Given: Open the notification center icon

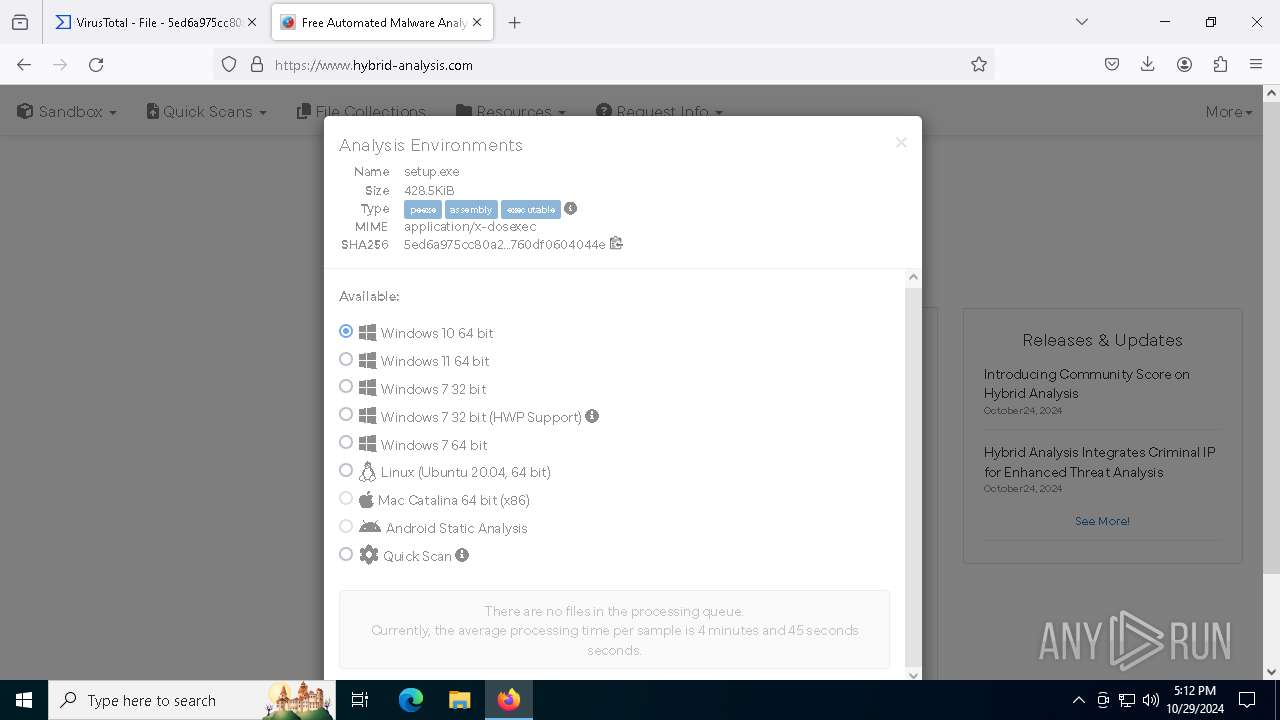Looking at the screenshot, I should (1247, 700).
